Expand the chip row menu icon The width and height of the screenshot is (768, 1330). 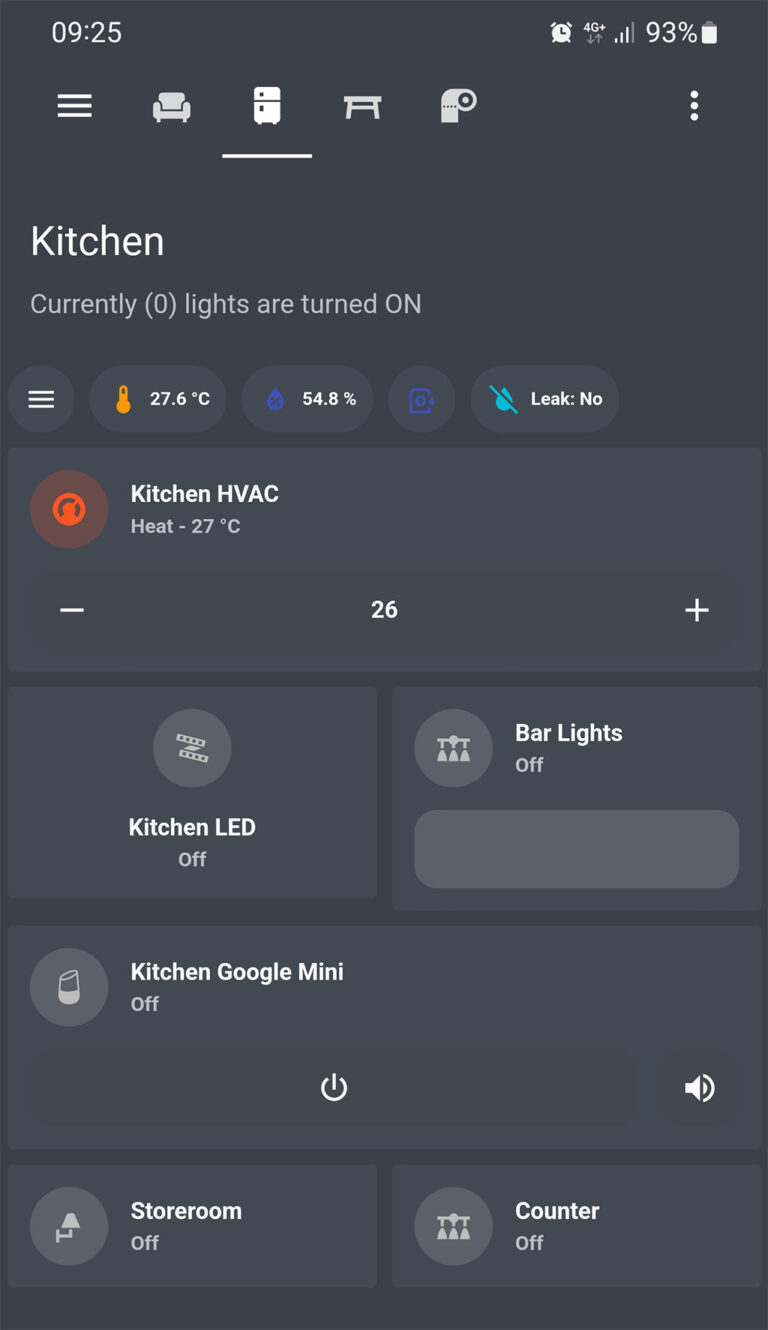(x=41, y=399)
